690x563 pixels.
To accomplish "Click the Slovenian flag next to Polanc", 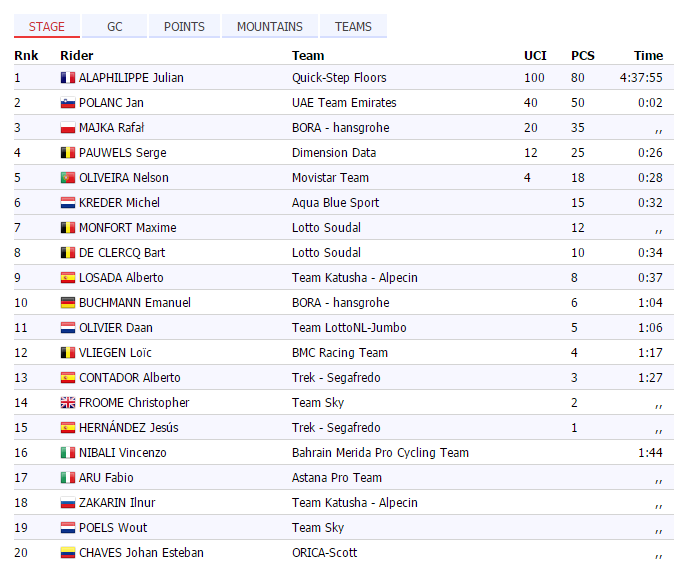I will pos(68,103).
